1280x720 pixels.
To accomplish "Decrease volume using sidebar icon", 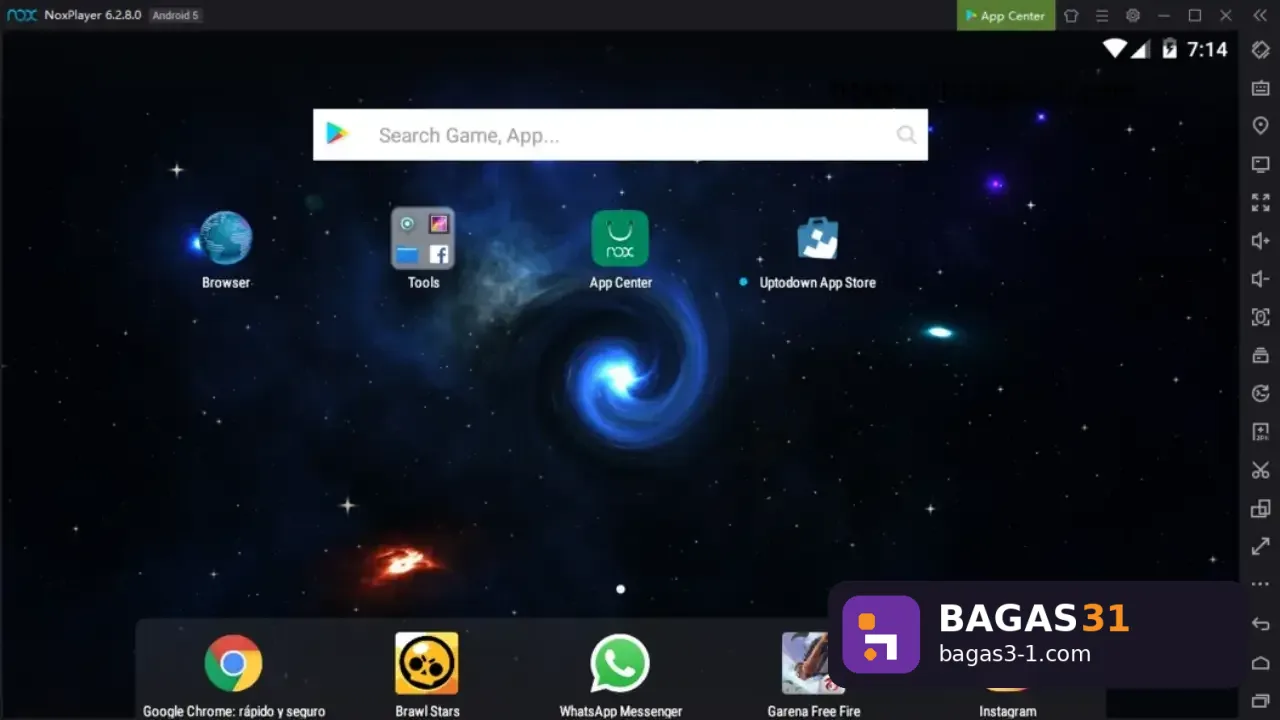I will [1261, 279].
